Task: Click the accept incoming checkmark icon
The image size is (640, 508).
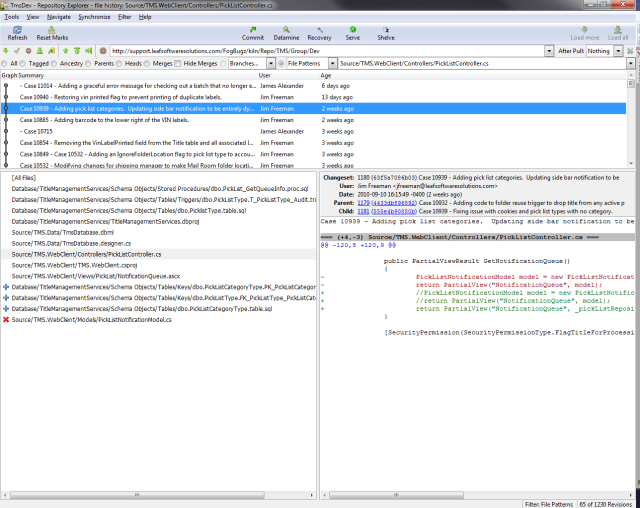Action: coord(17,51)
